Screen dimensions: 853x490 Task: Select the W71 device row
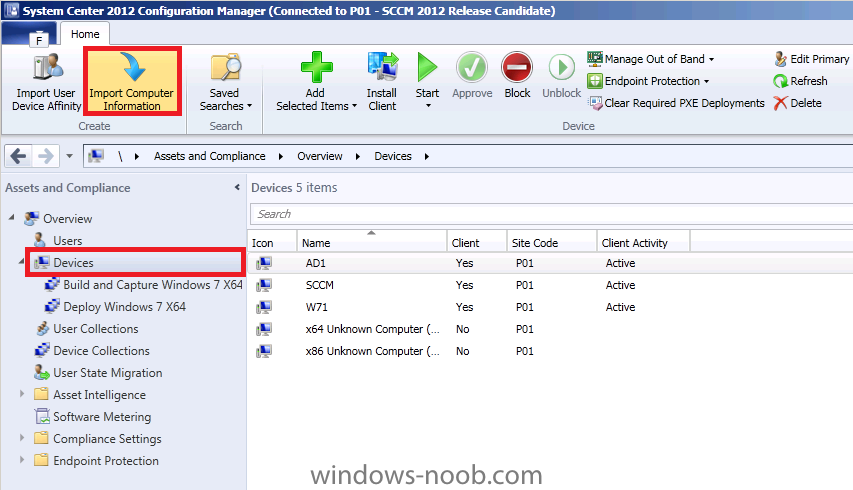551,307
